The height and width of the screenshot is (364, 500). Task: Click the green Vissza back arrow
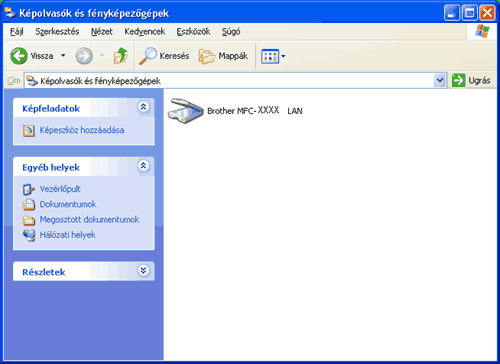tap(19, 56)
